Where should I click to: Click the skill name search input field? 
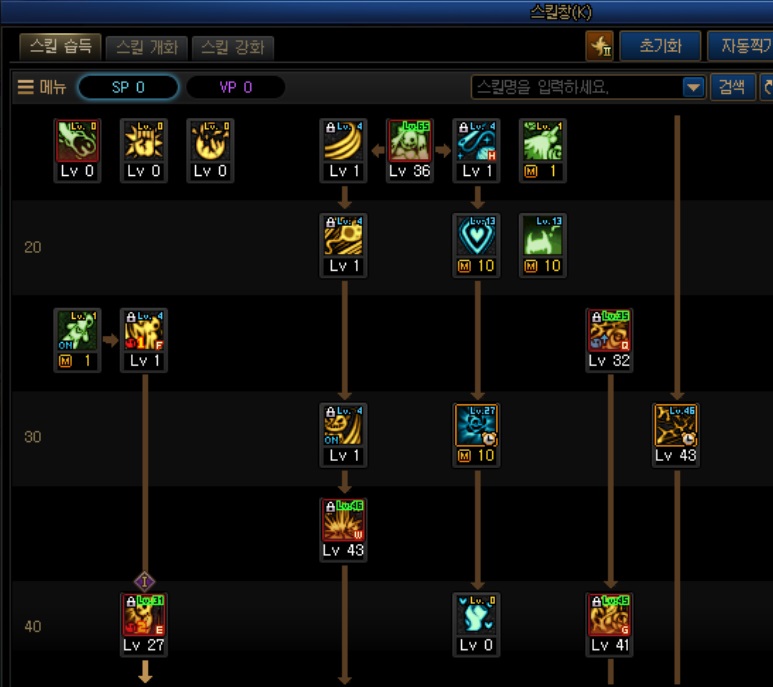coord(577,88)
